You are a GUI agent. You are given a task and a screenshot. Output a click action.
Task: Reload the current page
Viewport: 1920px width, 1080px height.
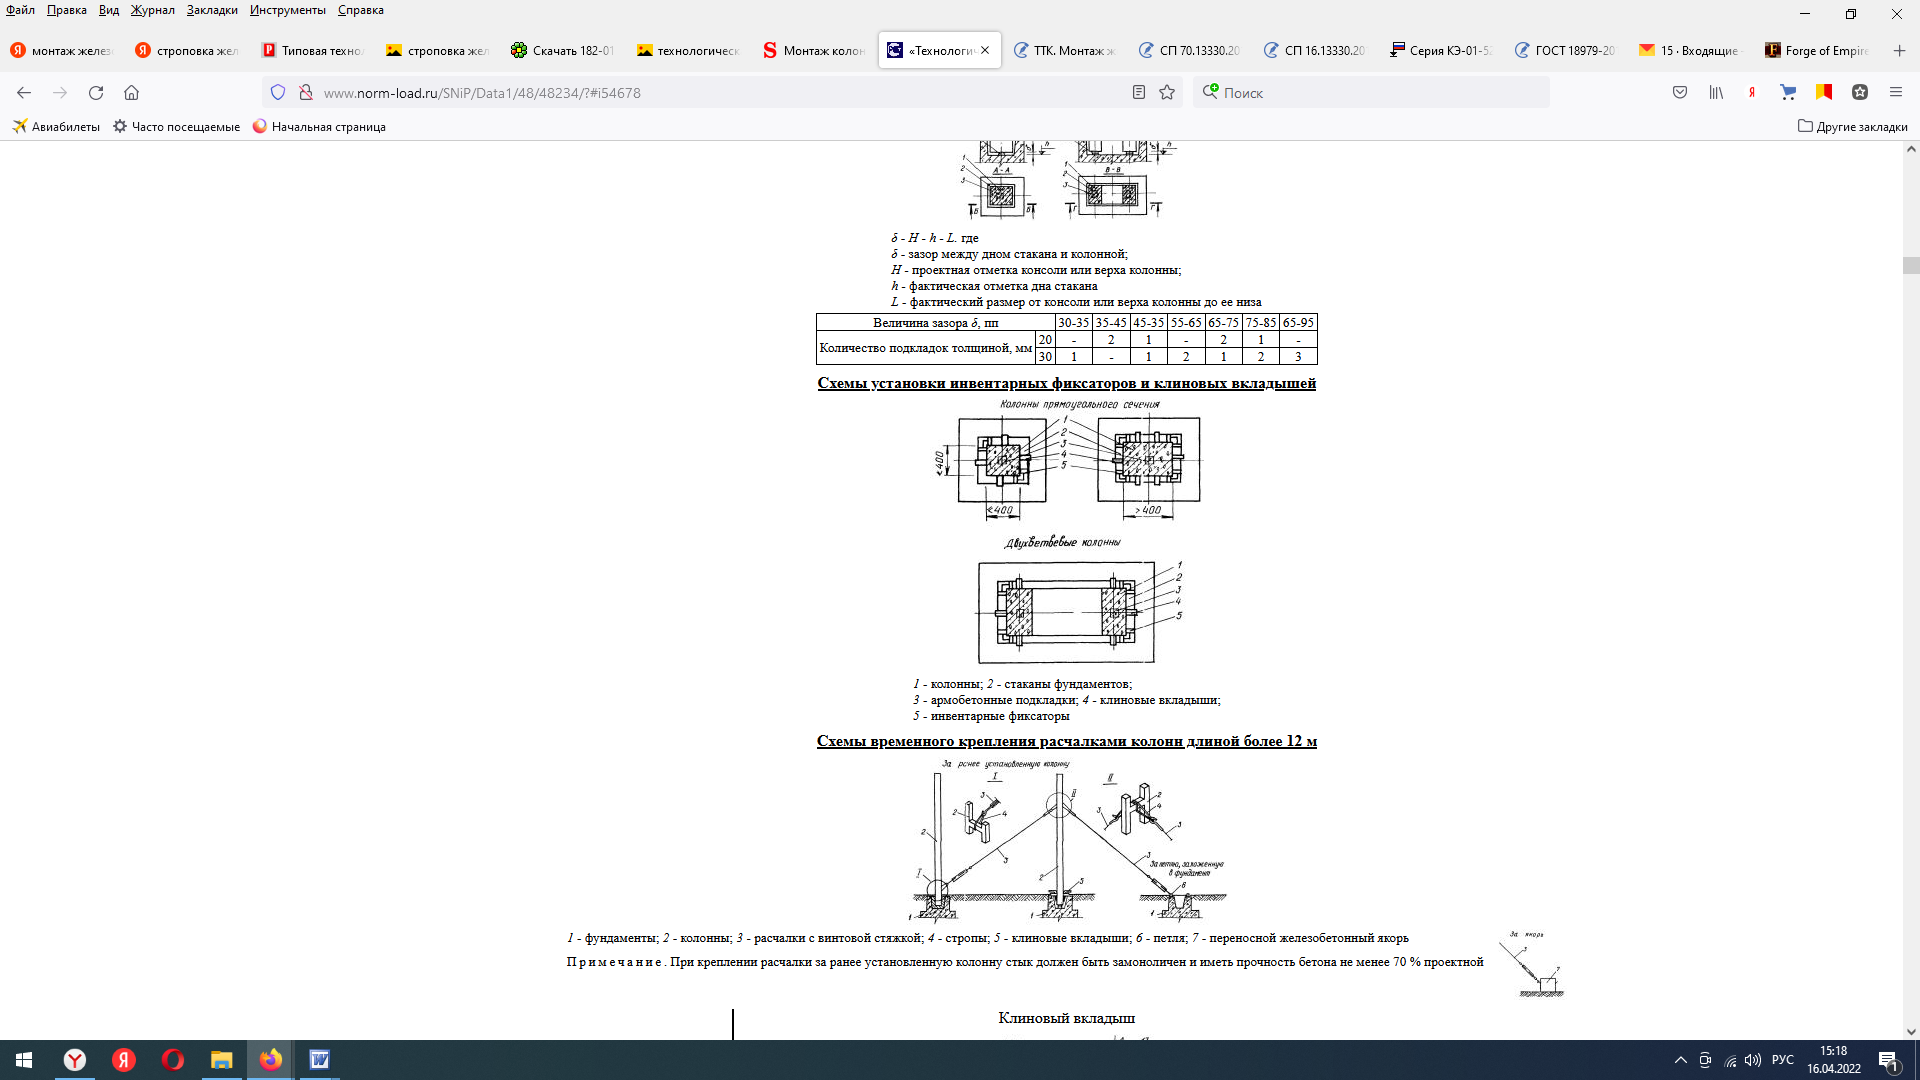pos(96,93)
